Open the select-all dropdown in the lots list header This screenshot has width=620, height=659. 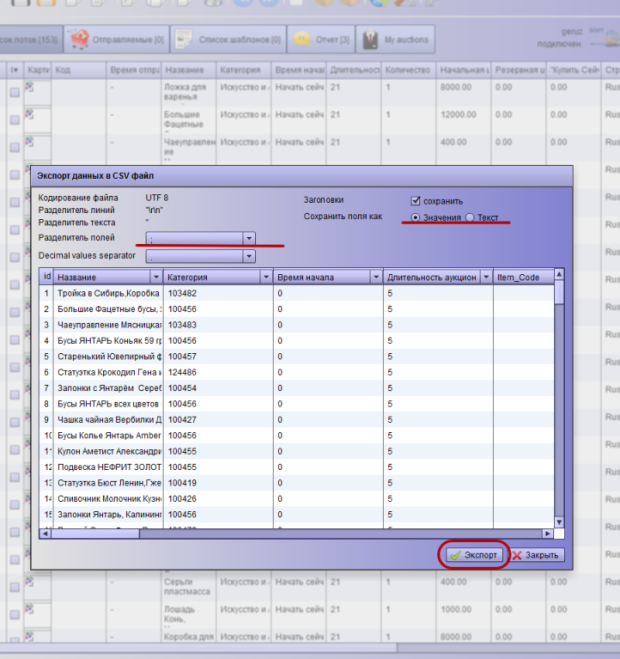[x=15, y=70]
